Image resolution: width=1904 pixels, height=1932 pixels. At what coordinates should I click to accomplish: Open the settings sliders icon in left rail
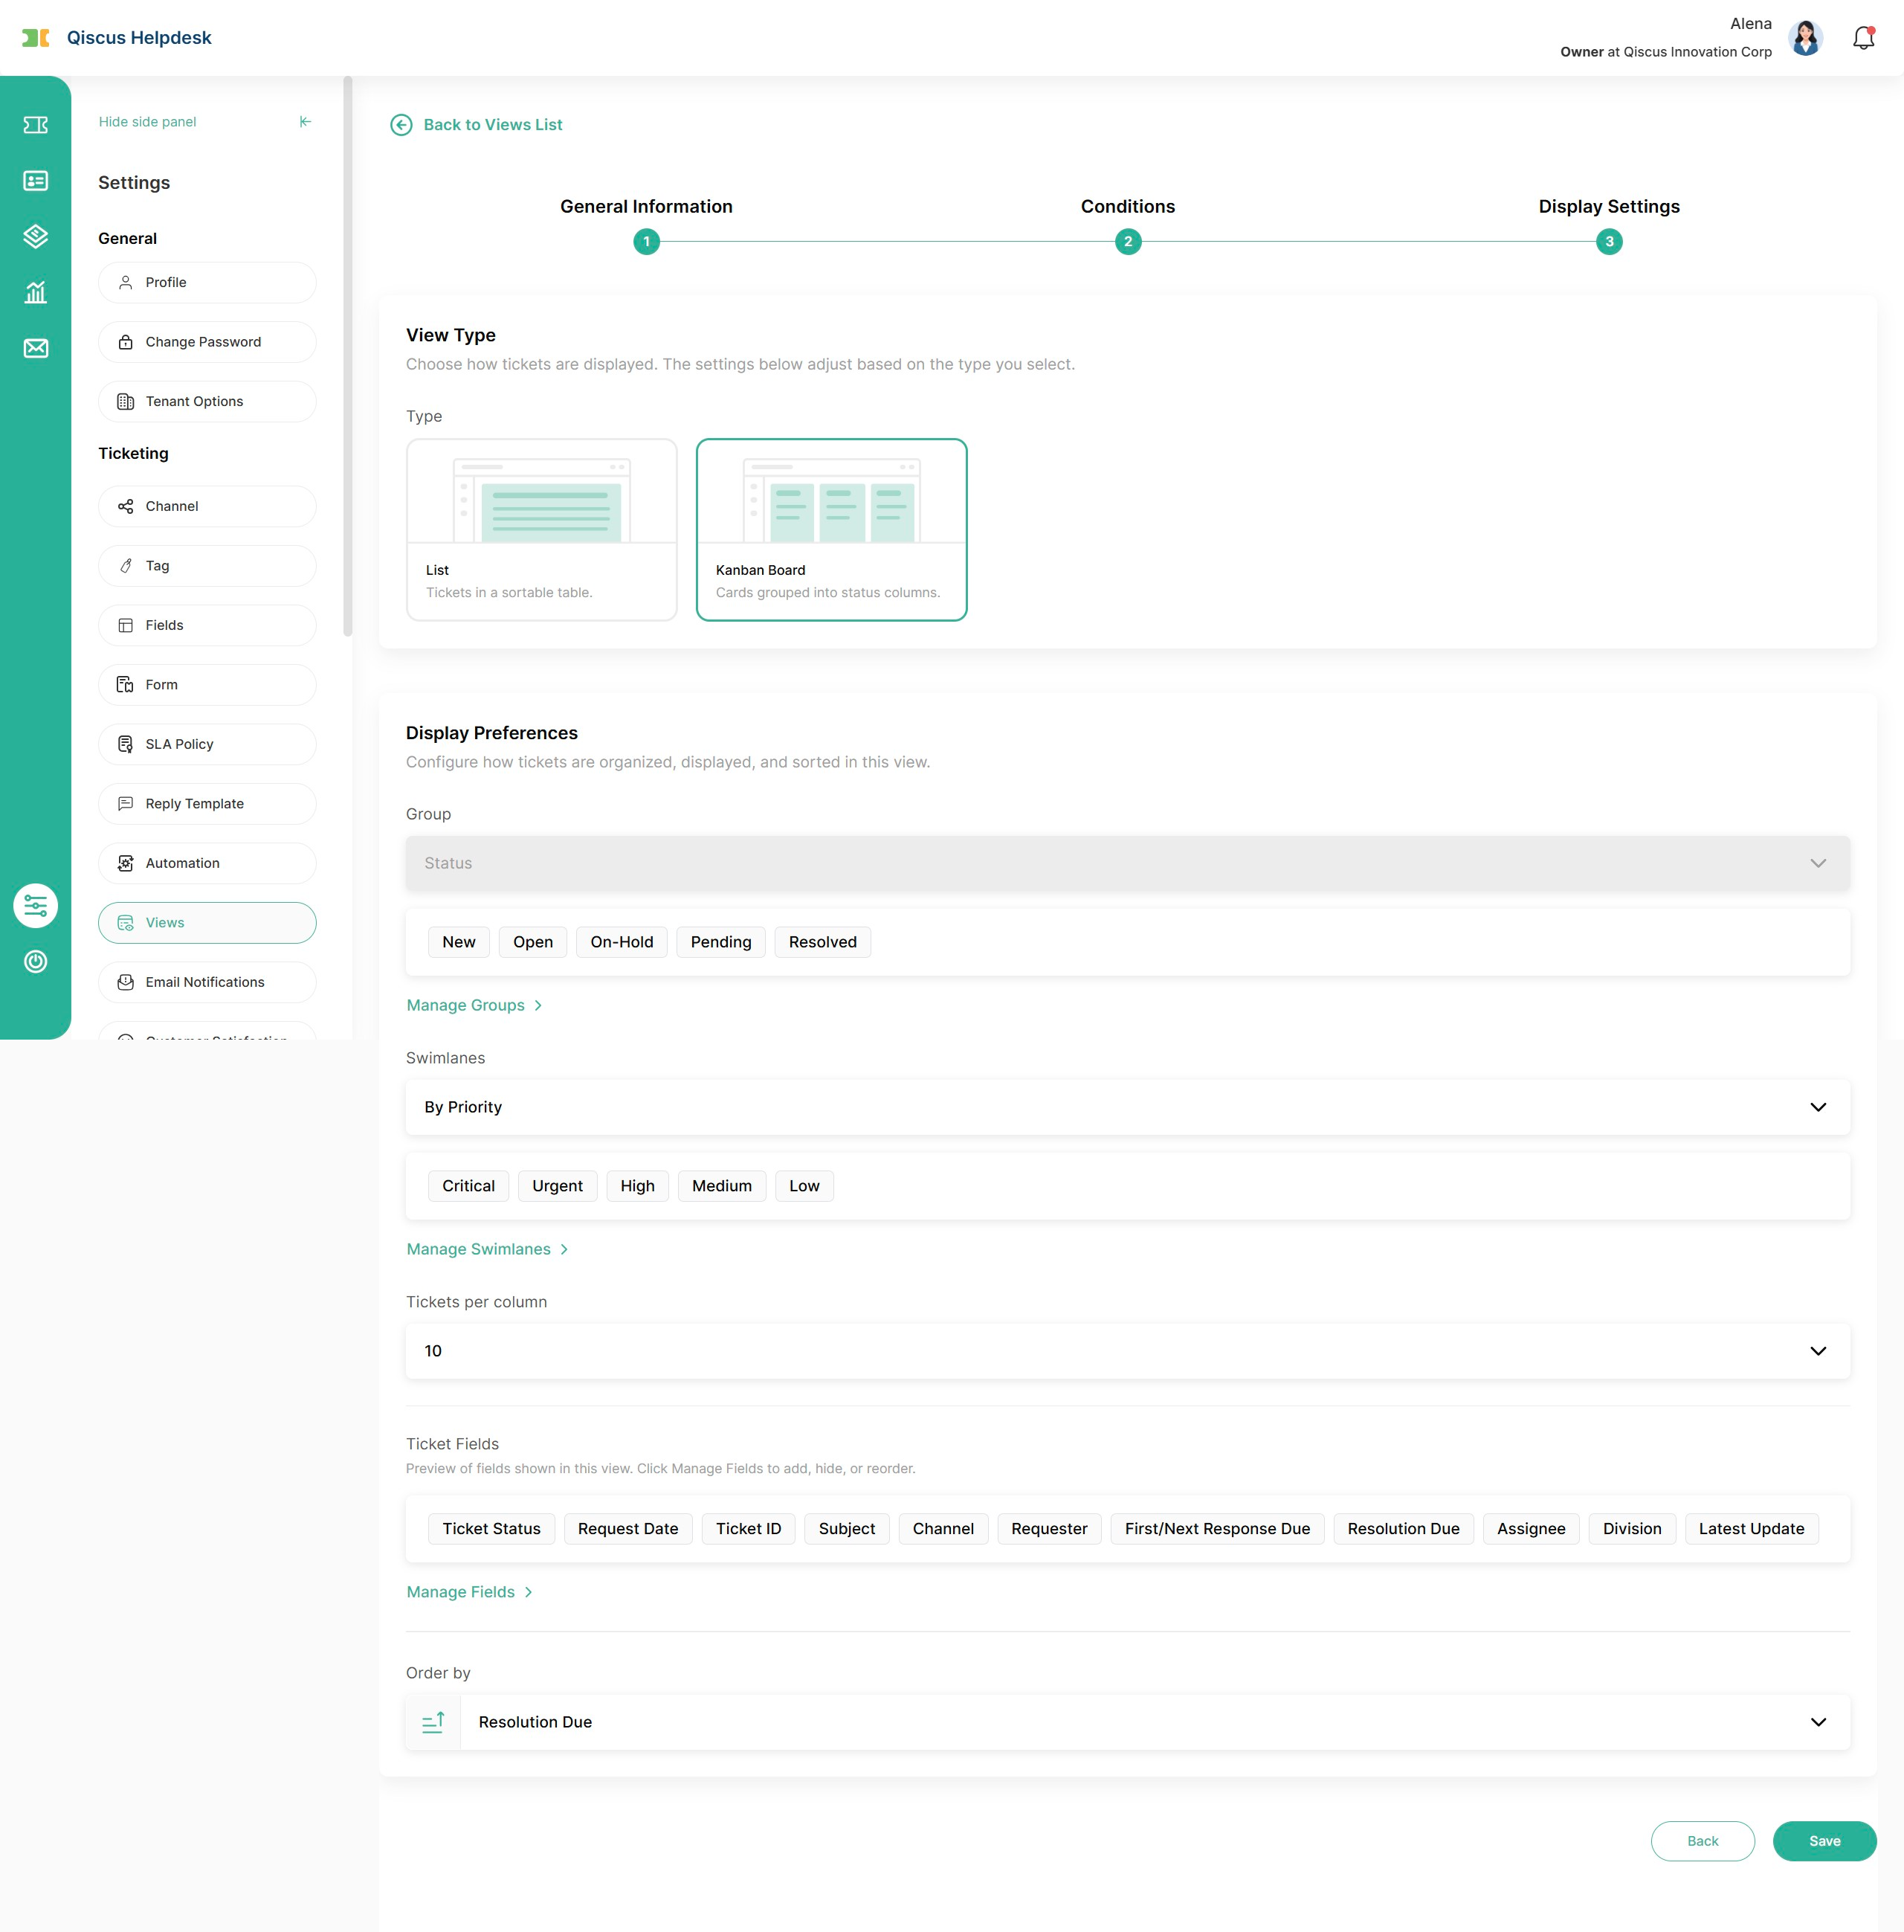click(x=35, y=906)
